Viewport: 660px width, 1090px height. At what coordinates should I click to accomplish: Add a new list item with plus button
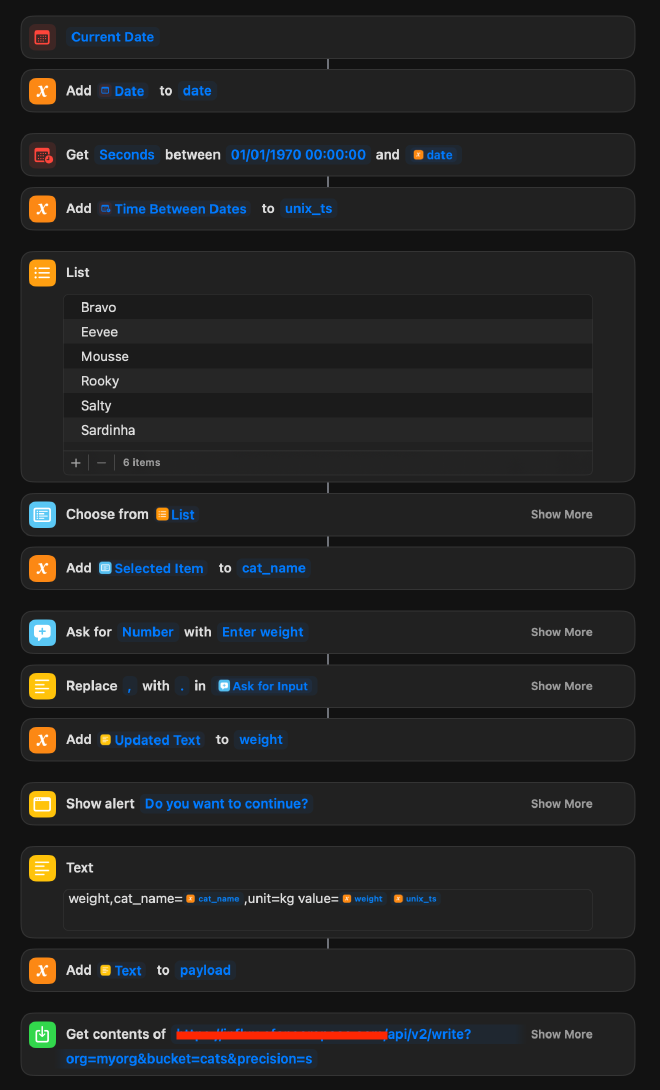76,463
